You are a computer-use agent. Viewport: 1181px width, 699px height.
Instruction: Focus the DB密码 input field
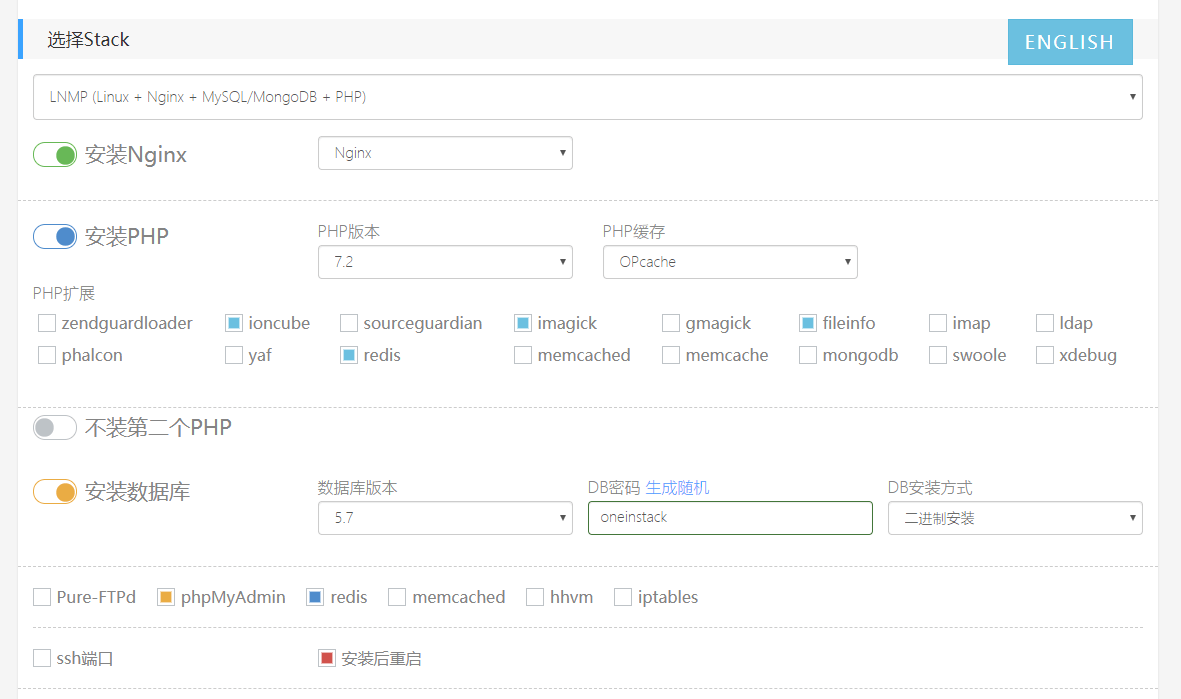click(730, 518)
